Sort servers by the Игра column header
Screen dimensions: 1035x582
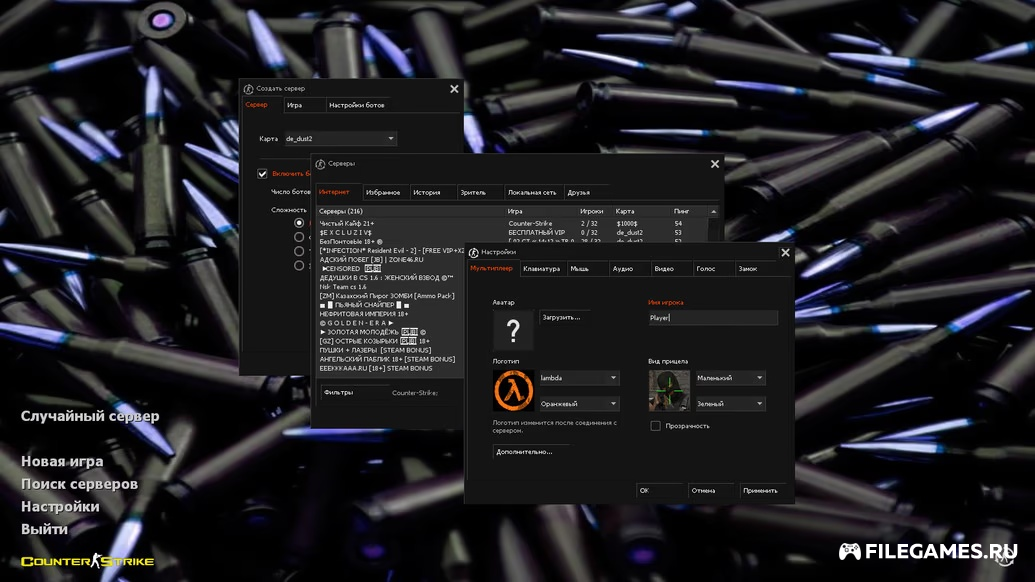click(541, 211)
